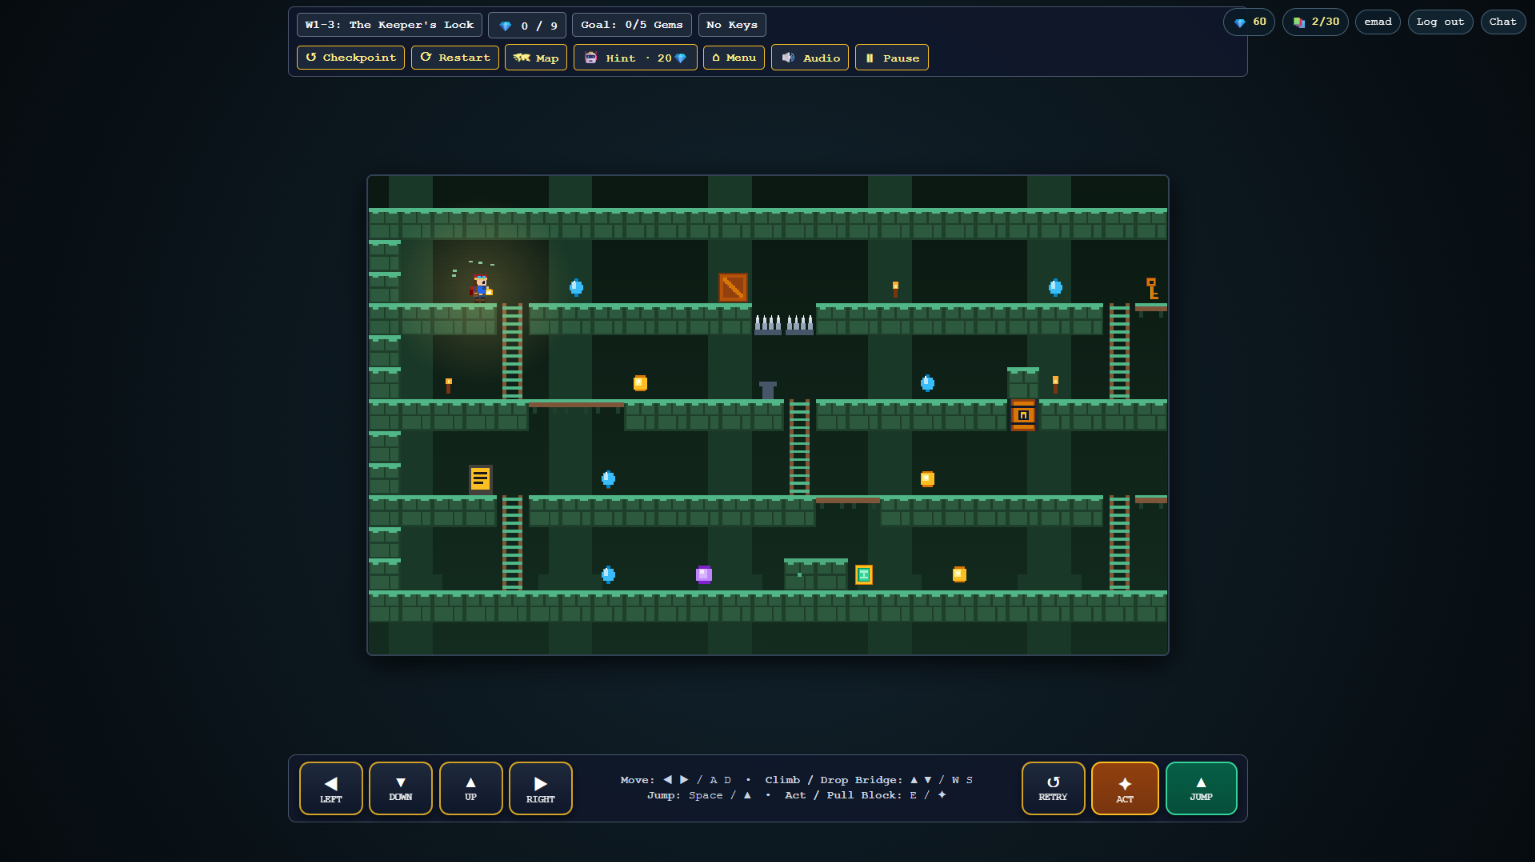Click the wall torch next to the locked door
The width and height of the screenshot is (1535, 862).
(1055, 384)
